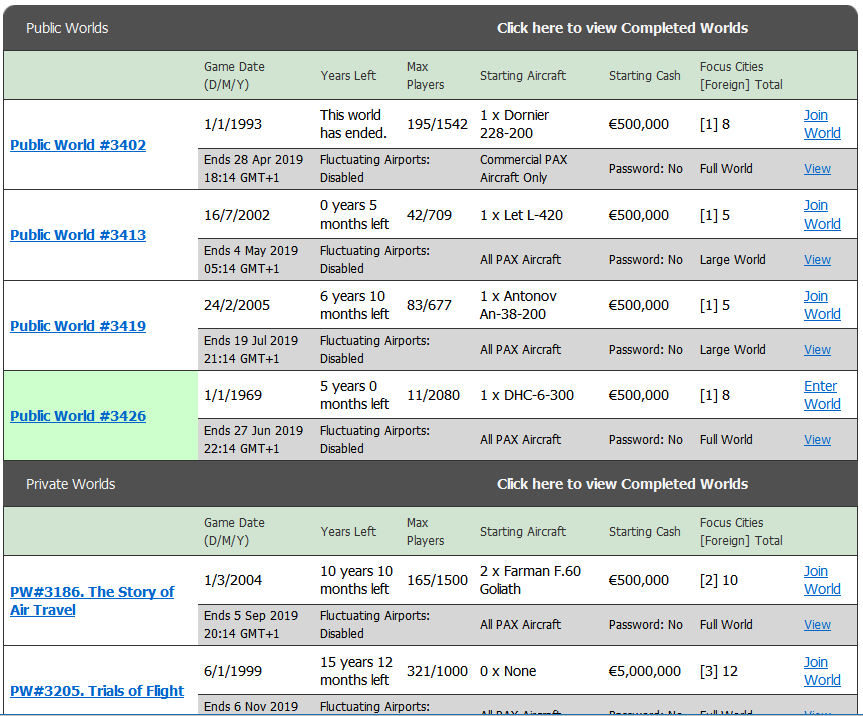
Task: Open the Public World #3402 link
Action: [x=78, y=145]
